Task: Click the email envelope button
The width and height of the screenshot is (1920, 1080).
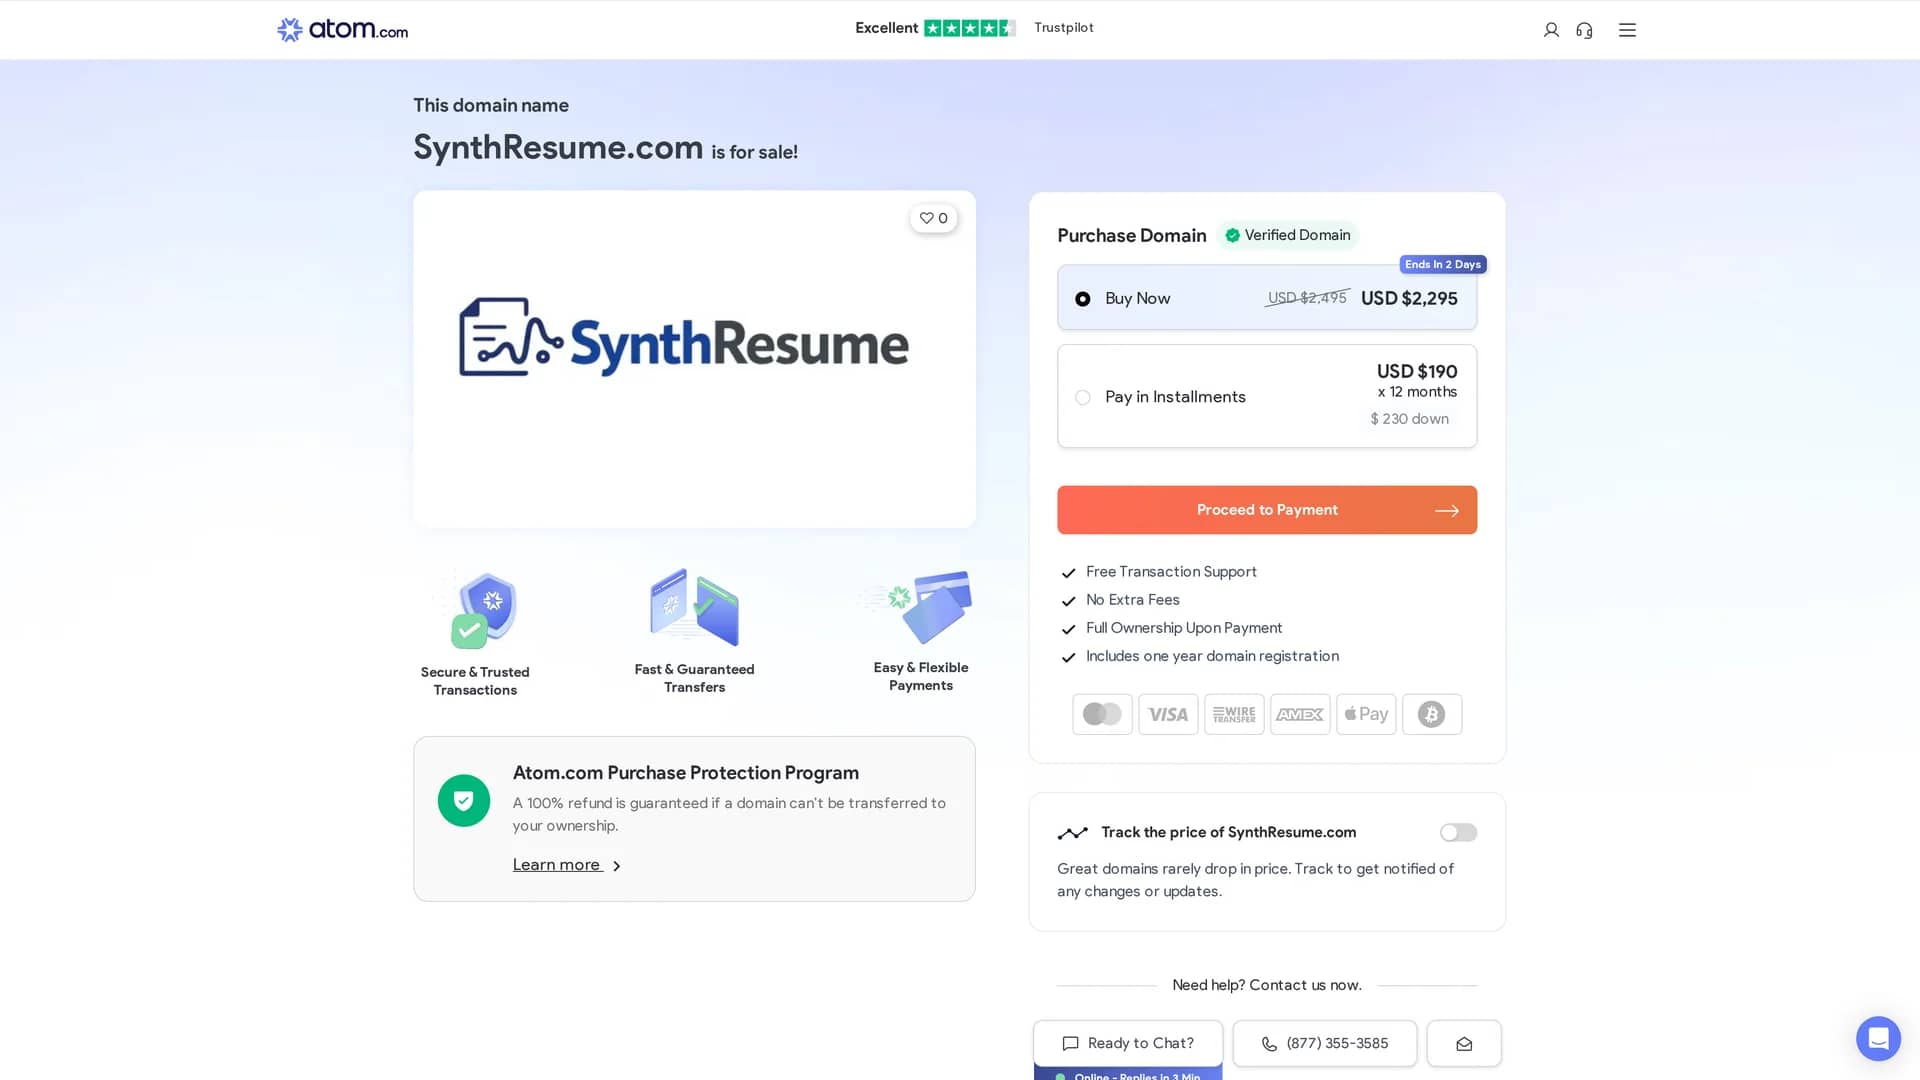Action: click(1464, 1043)
